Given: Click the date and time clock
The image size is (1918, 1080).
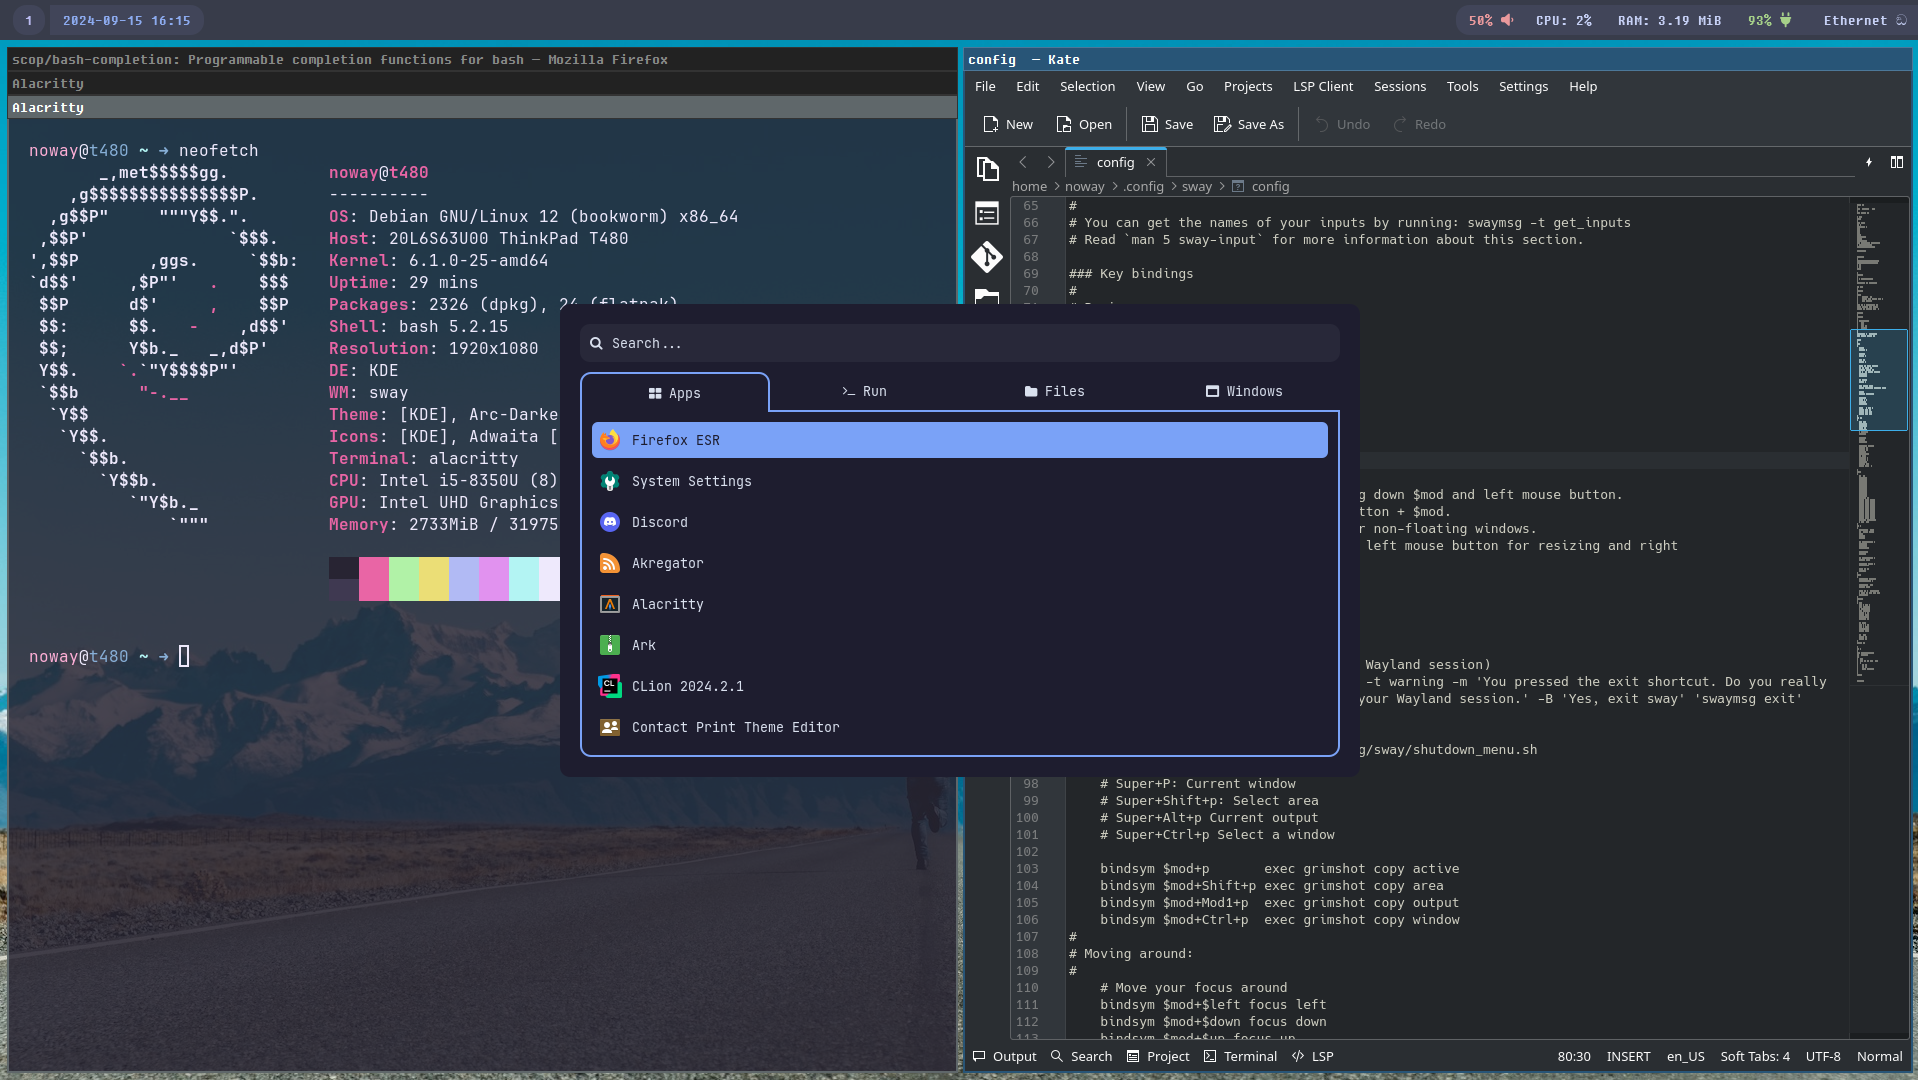Looking at the screenshot, I should coord(126,20).
